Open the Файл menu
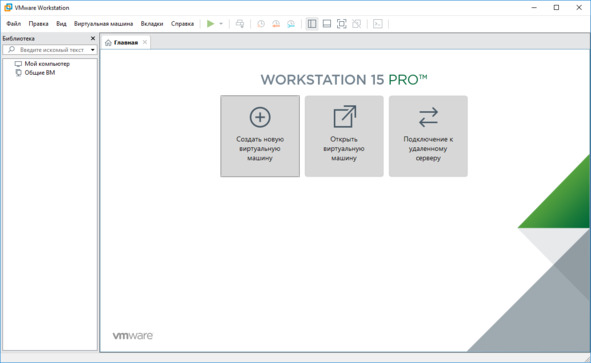The width and height of the screenshot is (591, 363). [x=14, y=24]
